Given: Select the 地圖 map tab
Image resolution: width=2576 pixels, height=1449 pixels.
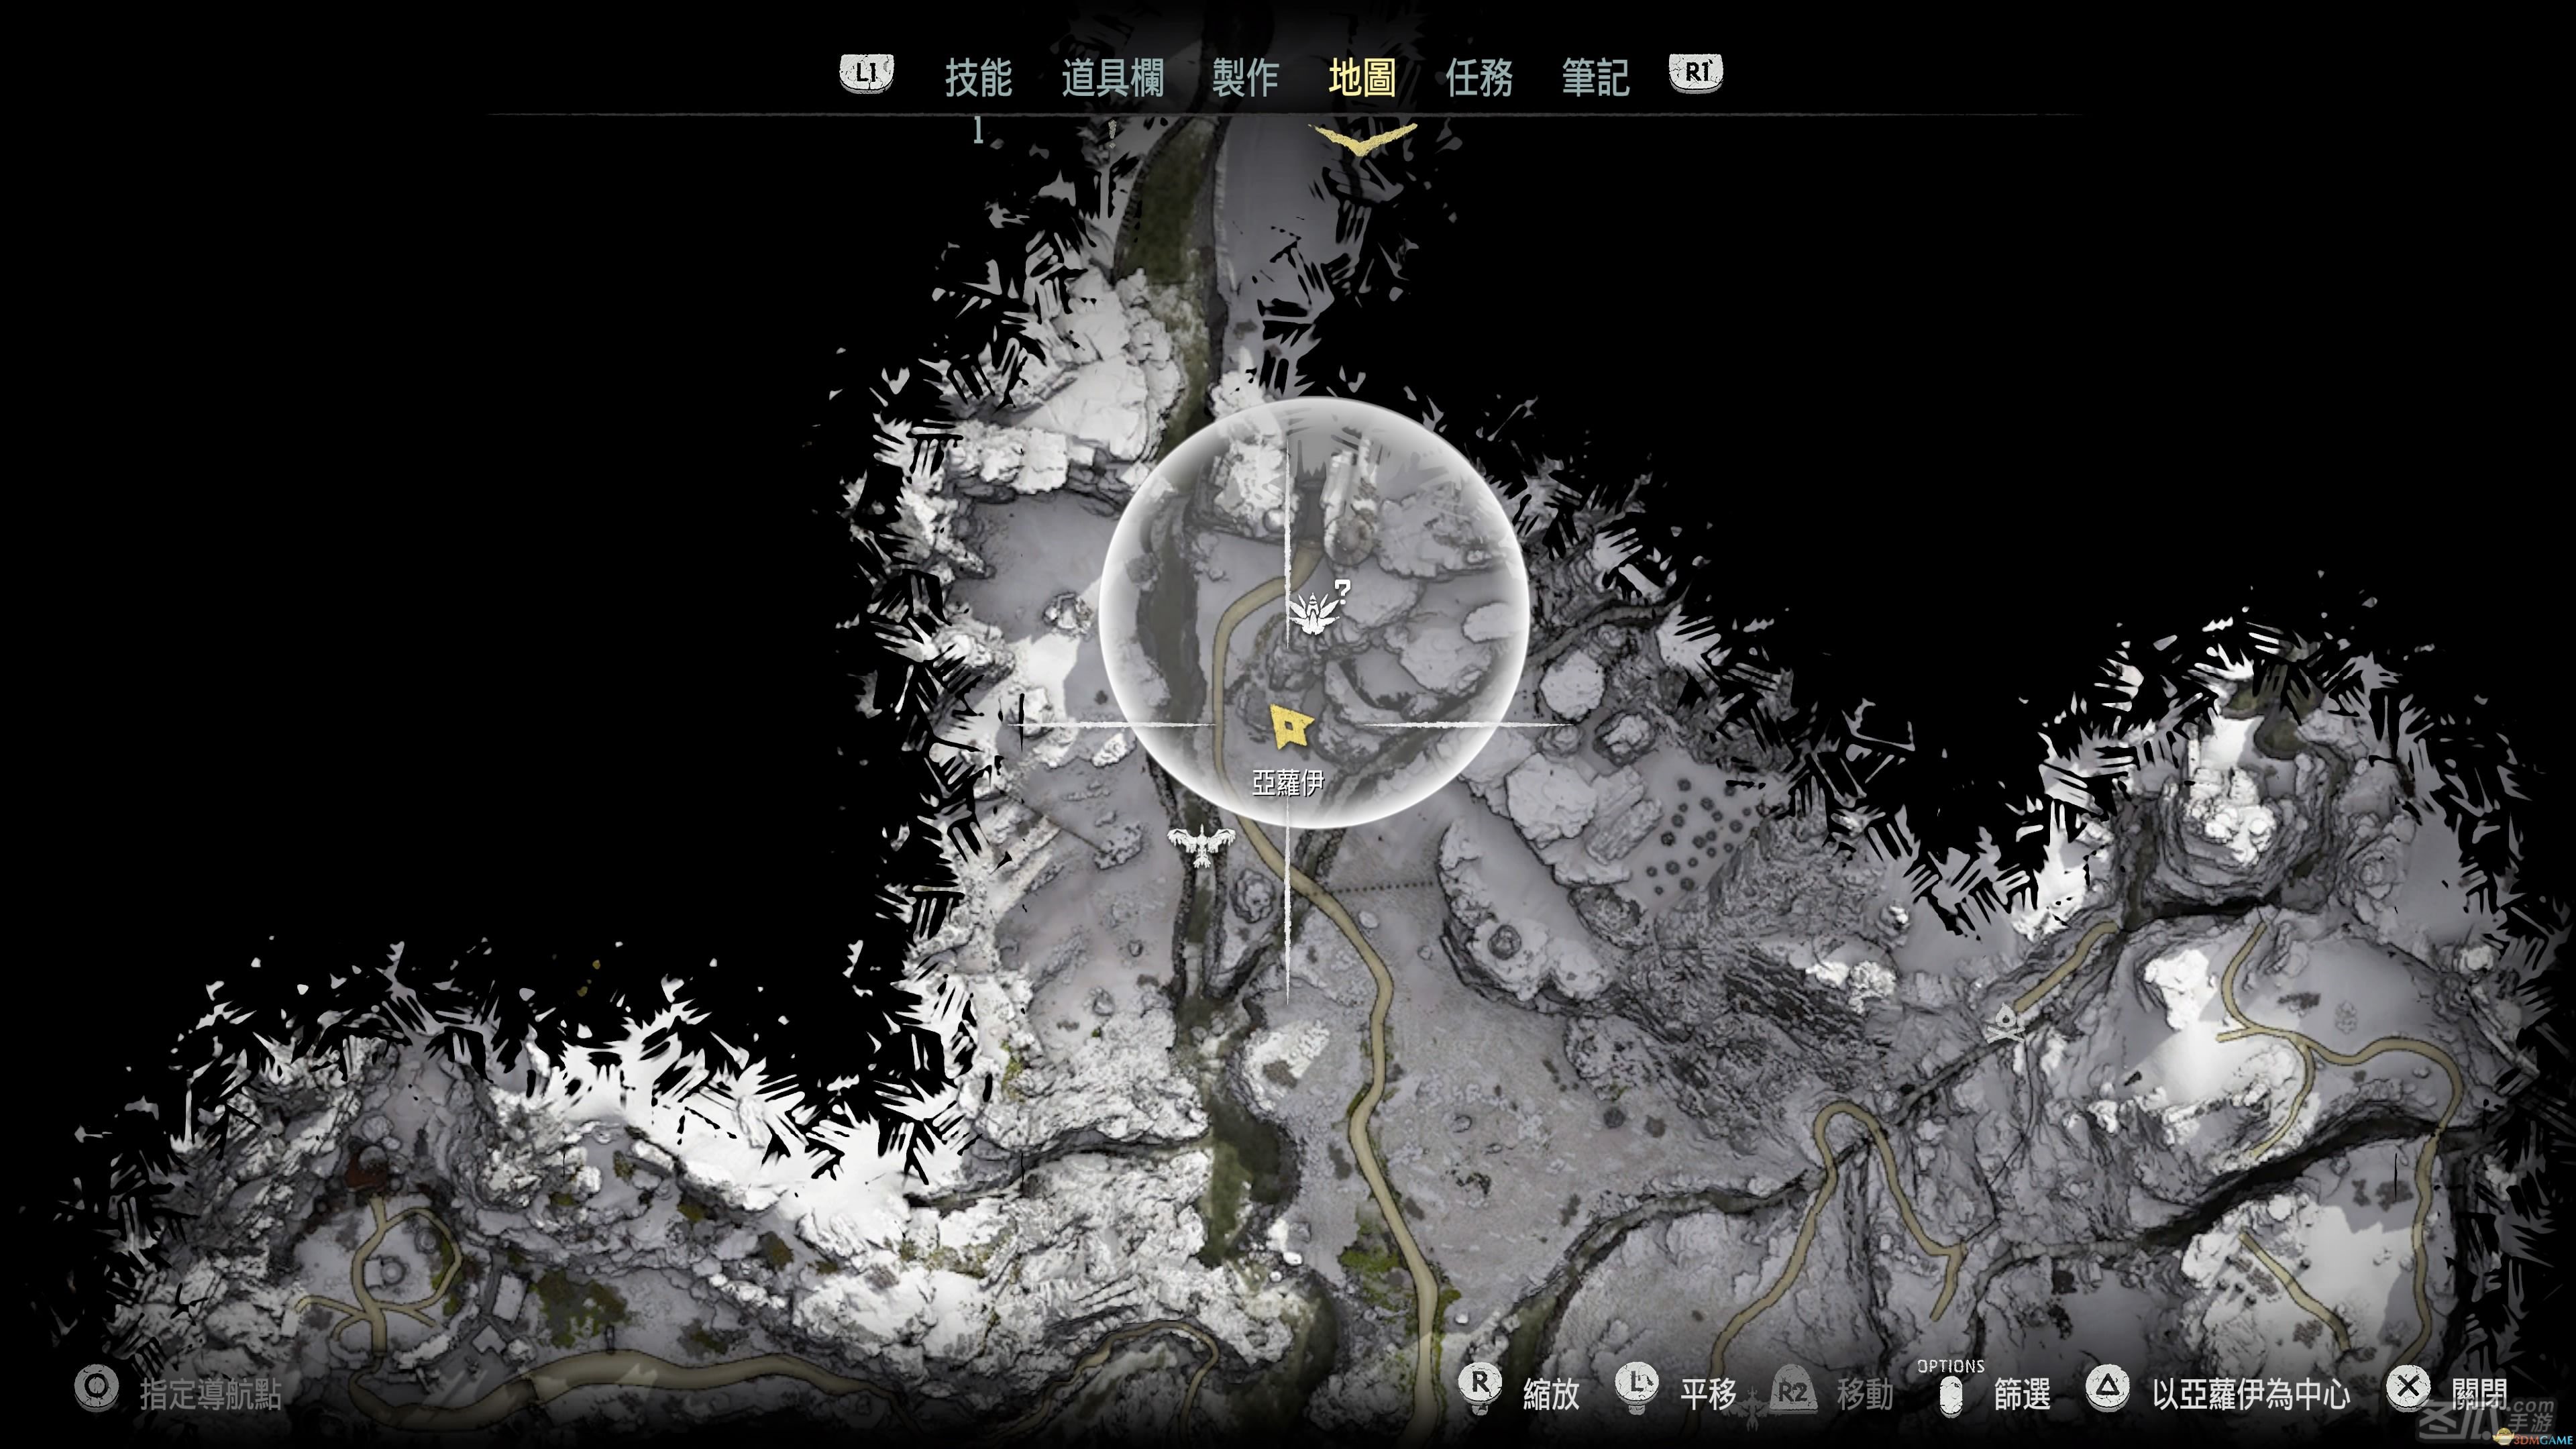Looking at the screenshot, I should pos(1362,77).
